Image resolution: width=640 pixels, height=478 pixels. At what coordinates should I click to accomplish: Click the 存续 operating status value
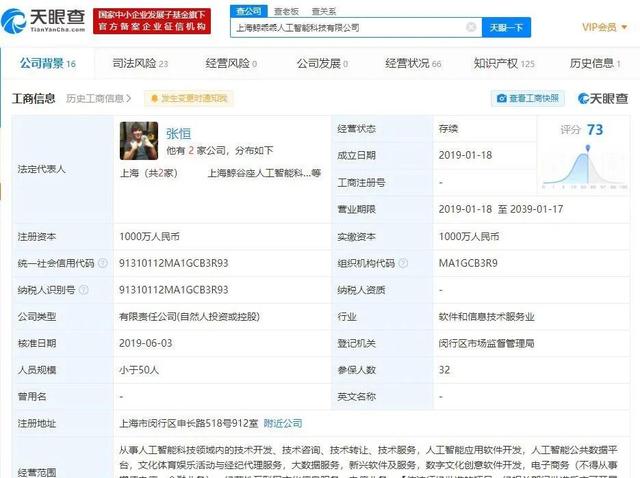coord(448,129)
